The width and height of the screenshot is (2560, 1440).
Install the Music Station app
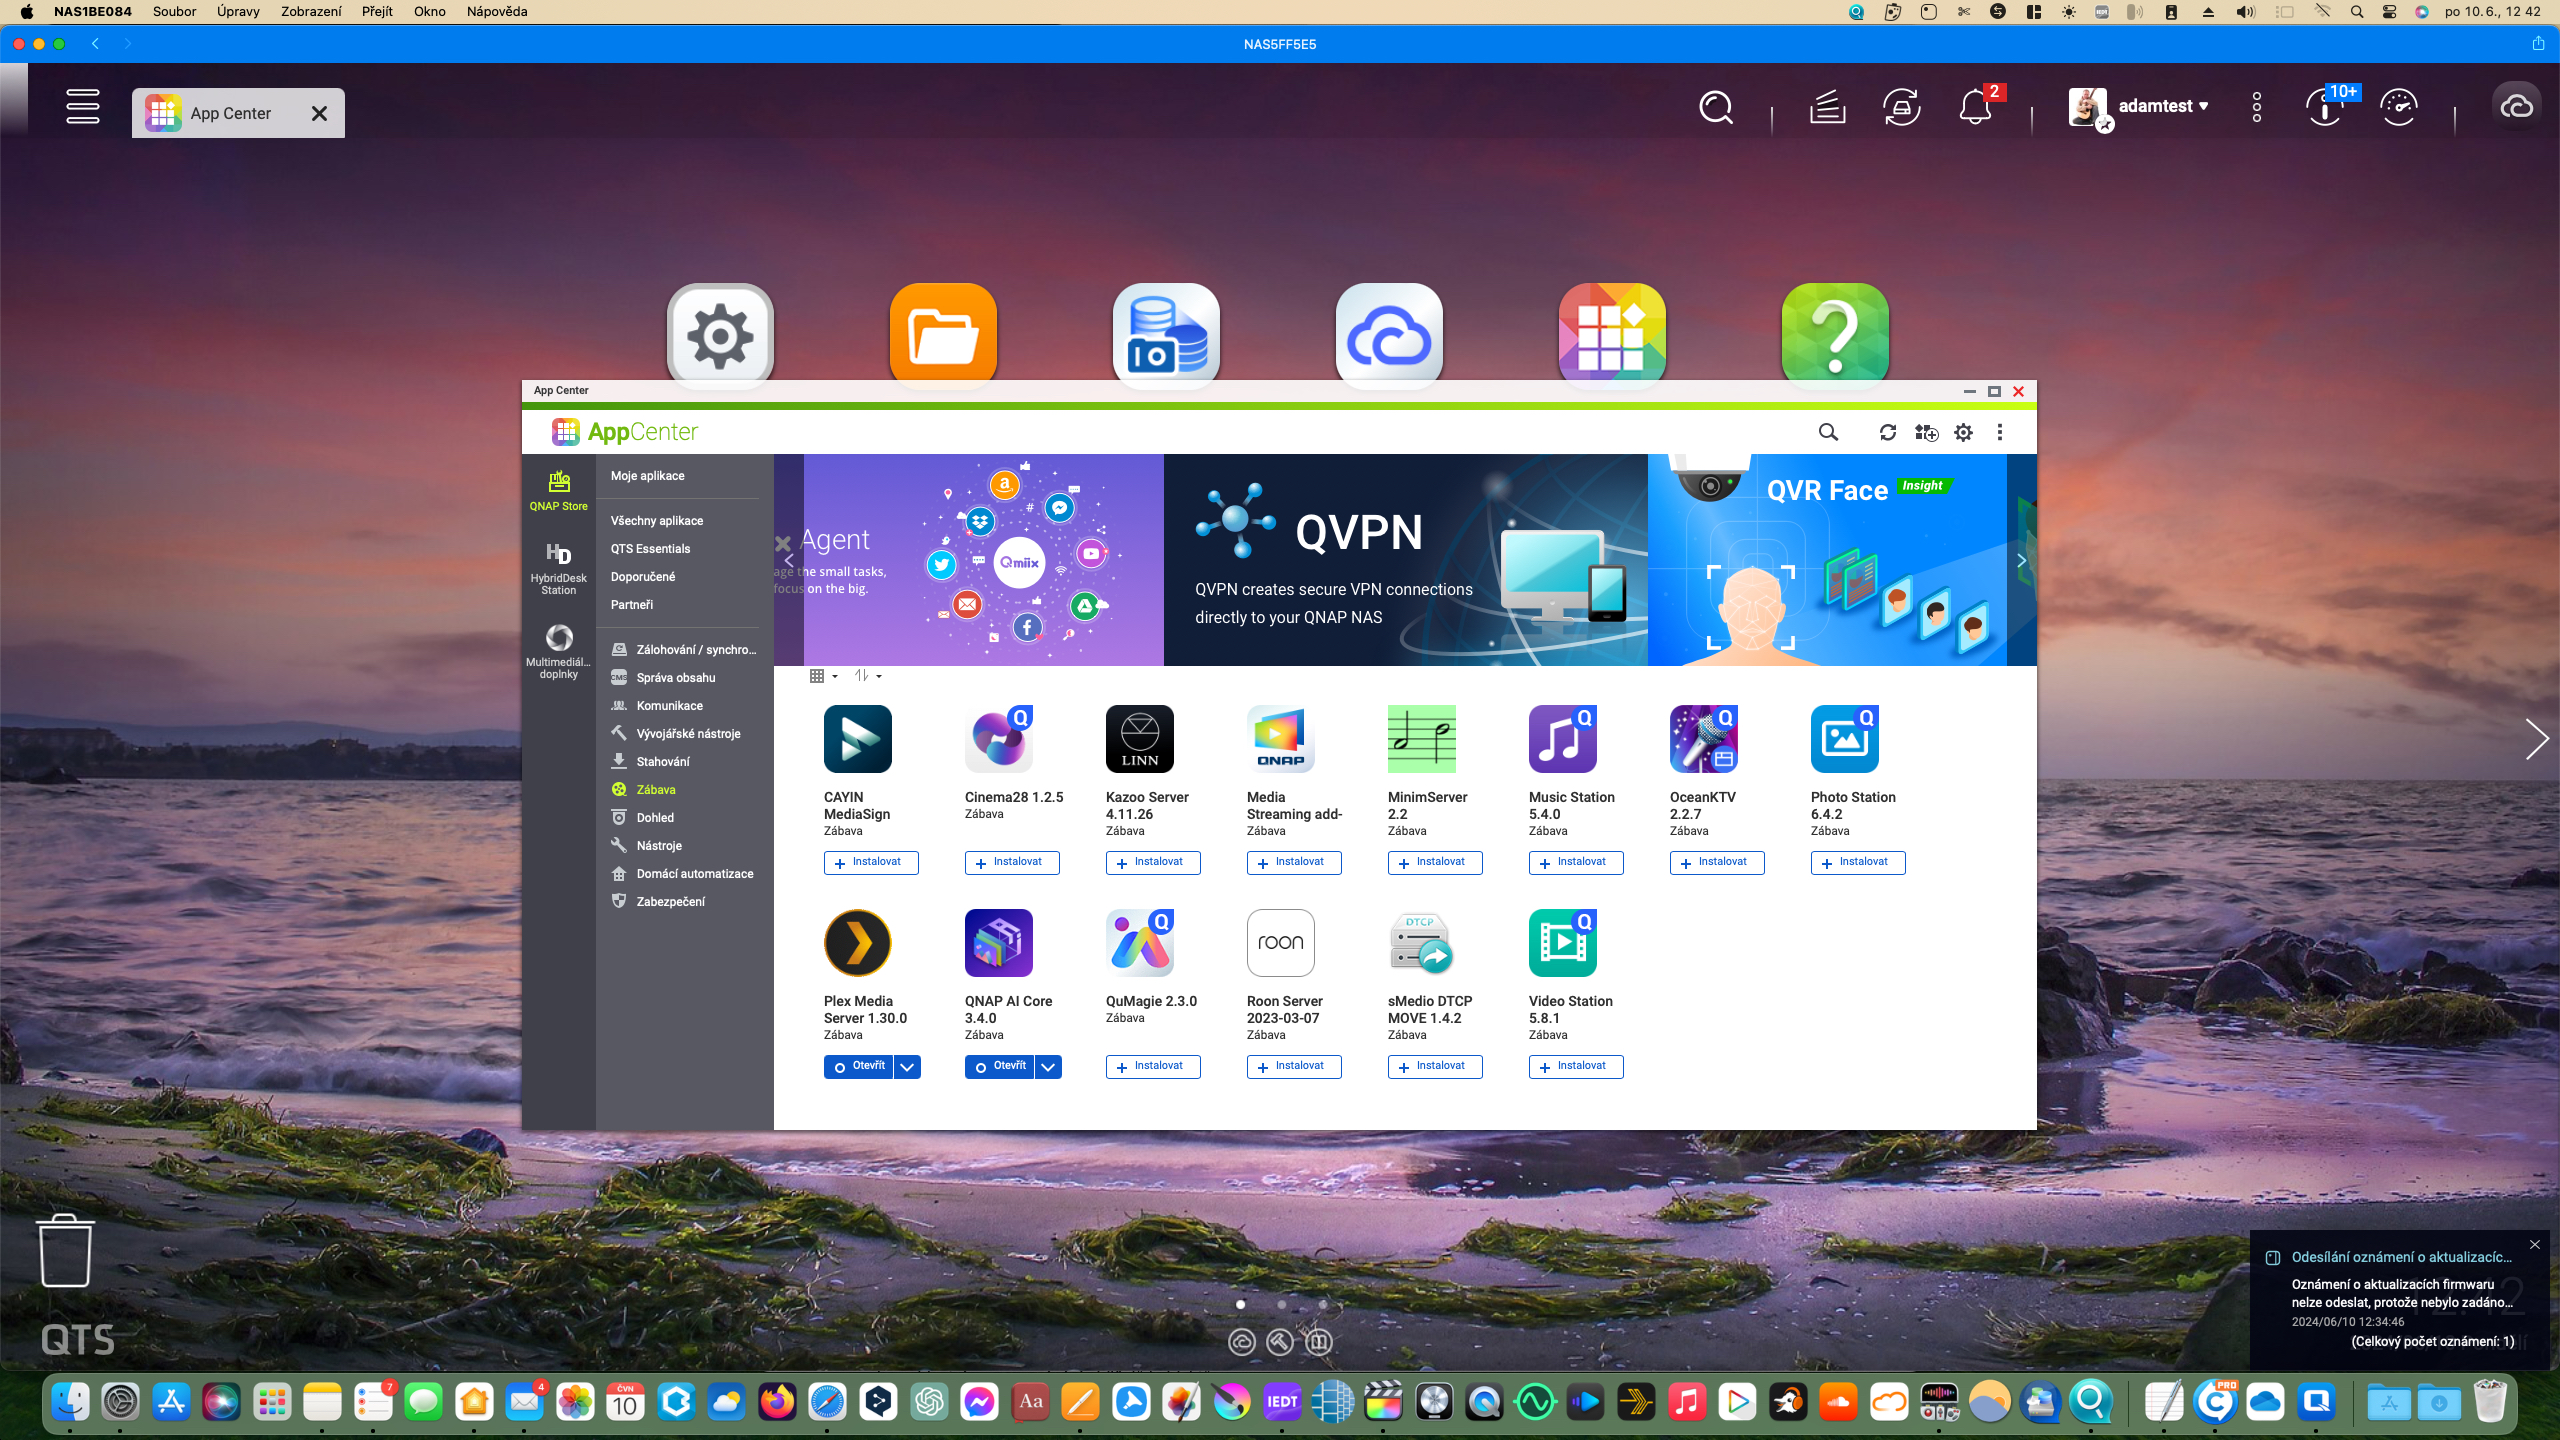[x=1575, y=862]
